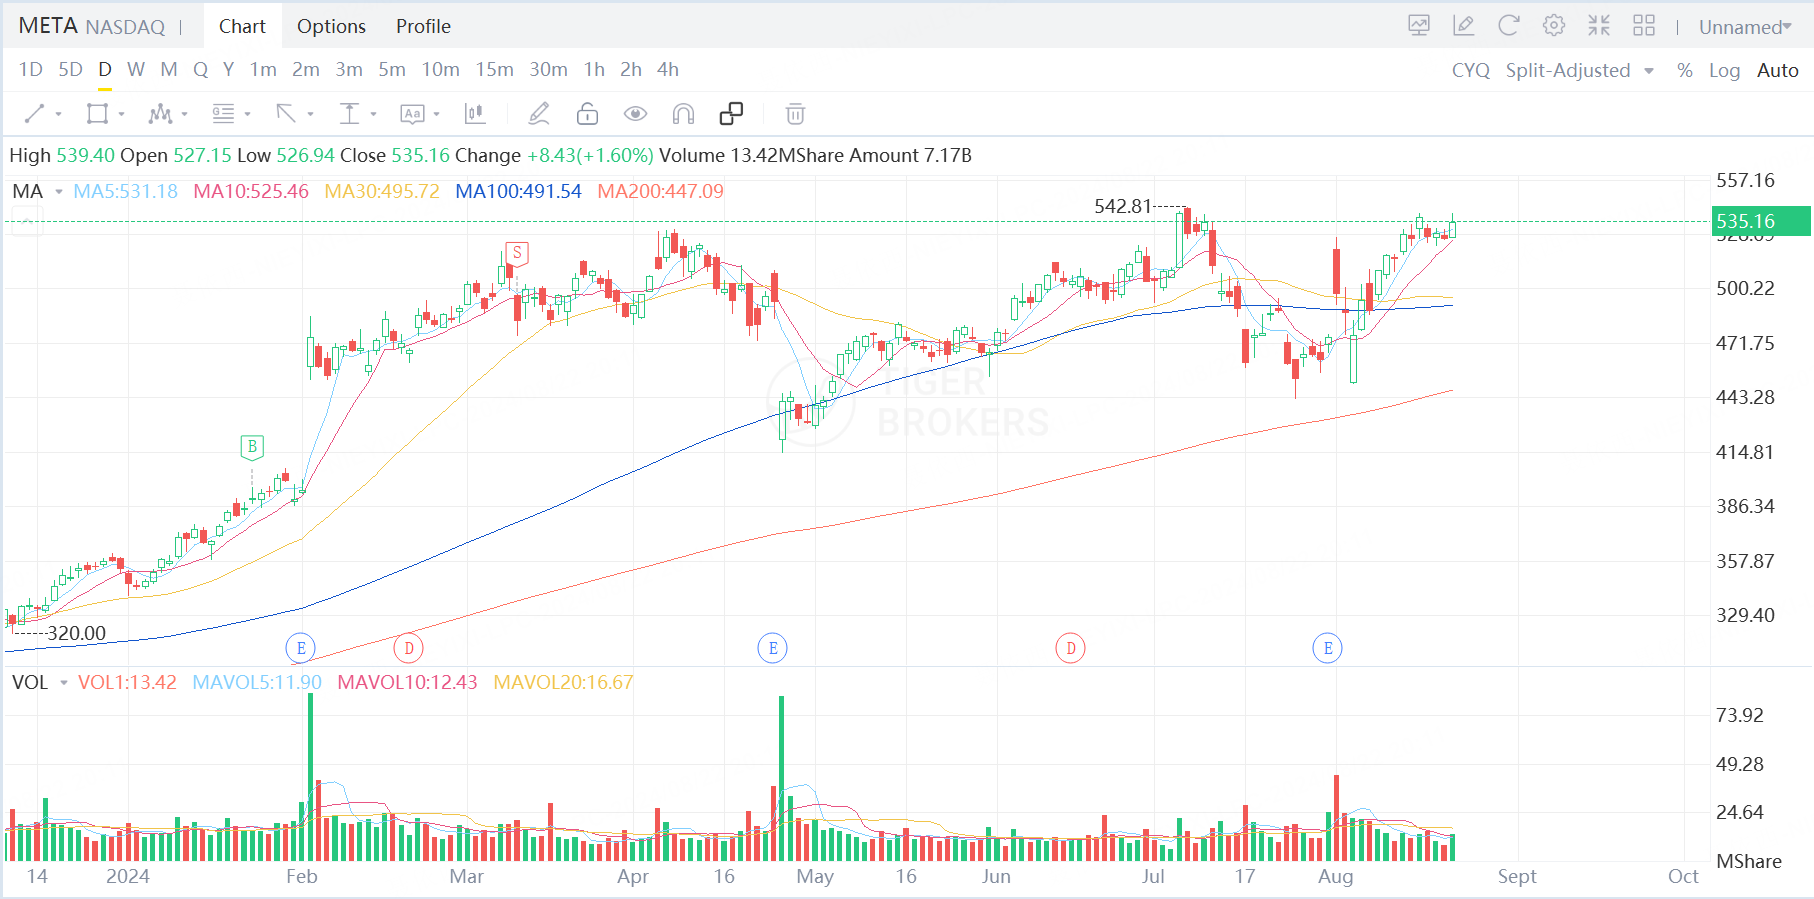Screen dimensions: 1814x899
Task: Select the trend line drawing tool
Action: [35, 114]
